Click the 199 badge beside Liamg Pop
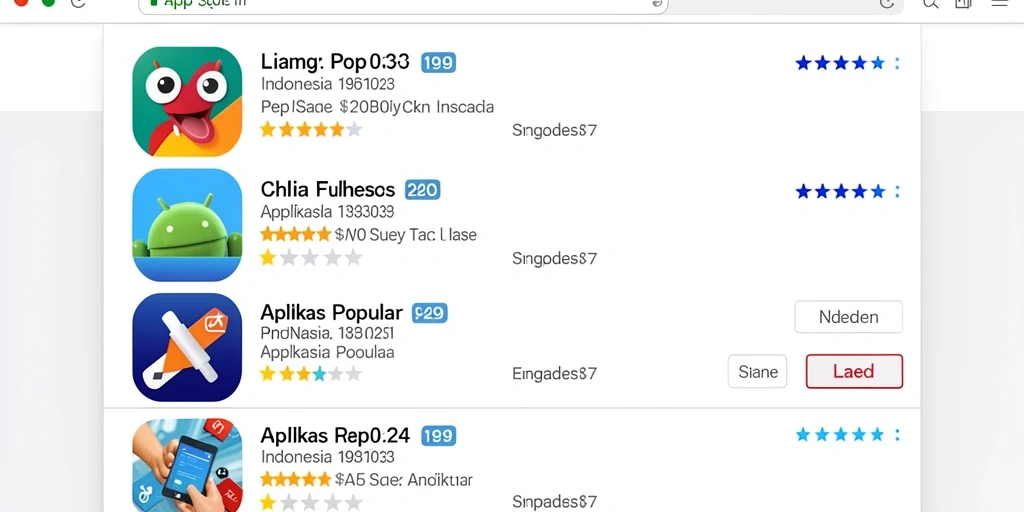 438,63
